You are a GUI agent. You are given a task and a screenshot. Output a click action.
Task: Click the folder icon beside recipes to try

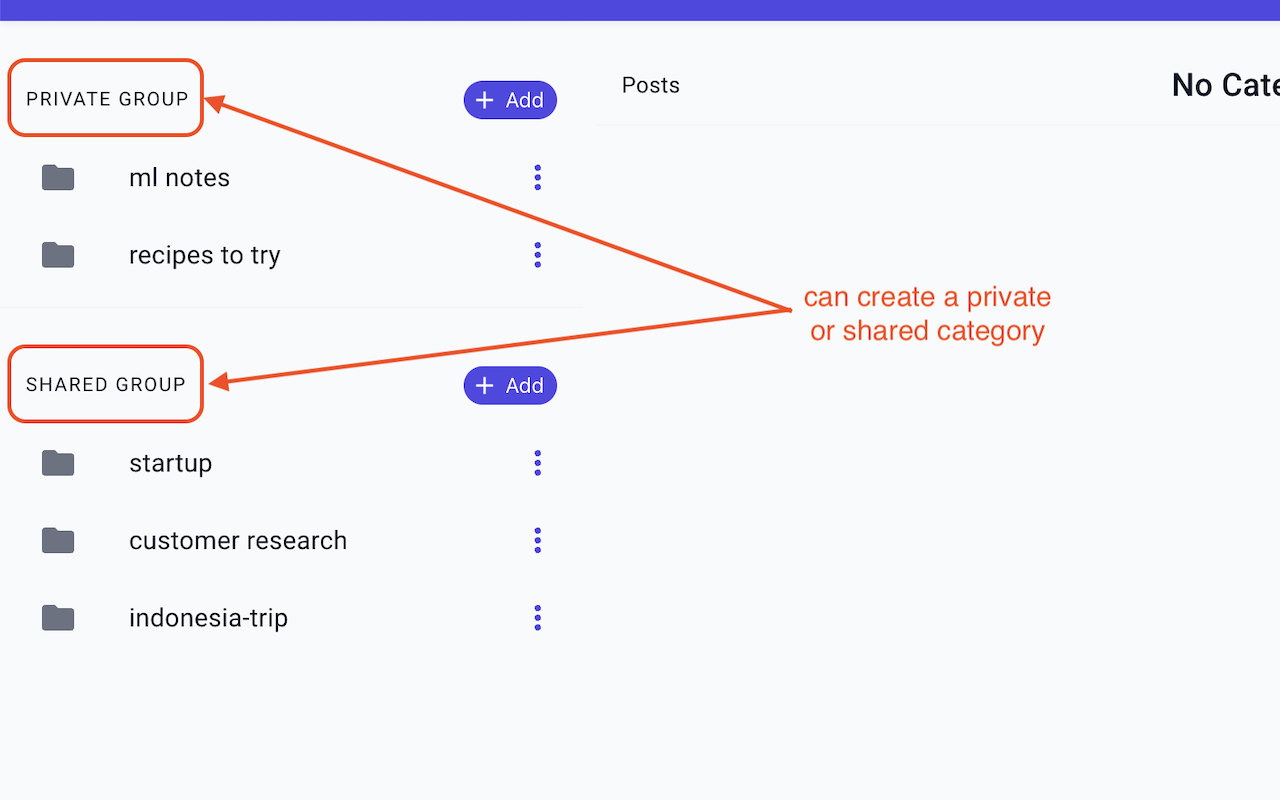pyautogui.click(x=58, y=255)
